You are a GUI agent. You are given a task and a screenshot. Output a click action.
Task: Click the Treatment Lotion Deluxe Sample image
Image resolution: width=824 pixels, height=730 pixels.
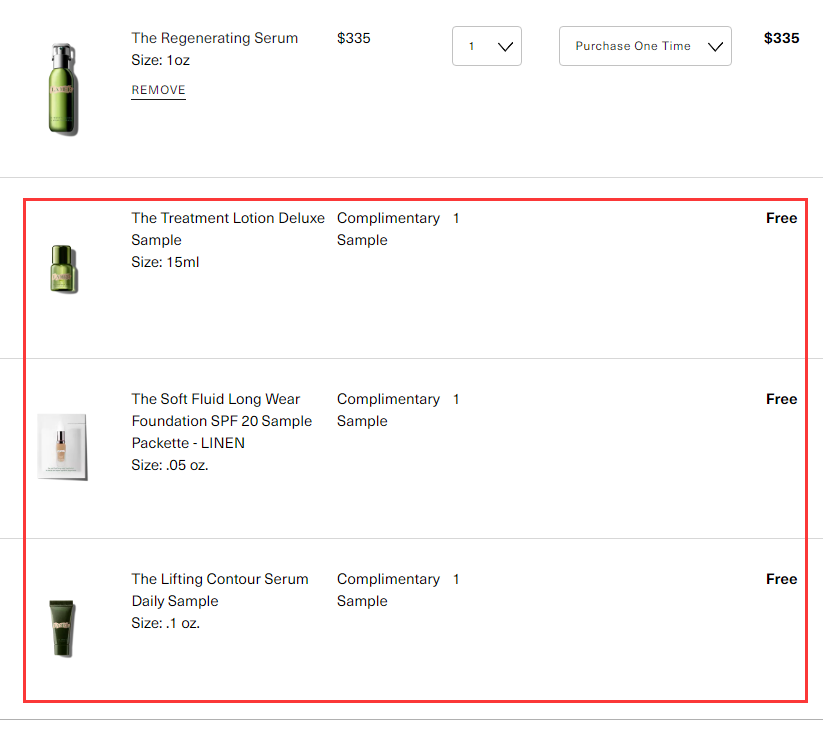[63, 268]
